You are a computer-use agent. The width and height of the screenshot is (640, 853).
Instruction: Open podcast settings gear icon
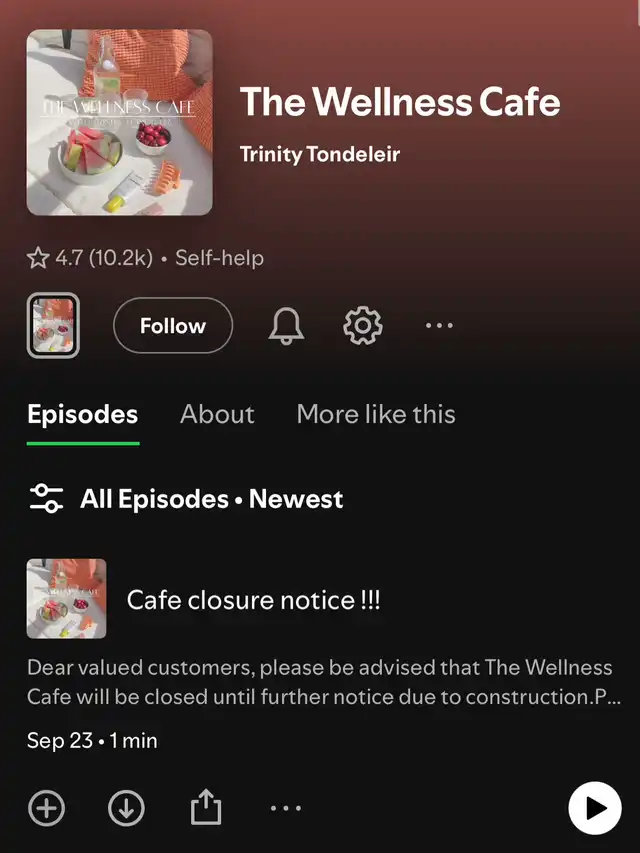pyautogui.click(x=363, y=325)
